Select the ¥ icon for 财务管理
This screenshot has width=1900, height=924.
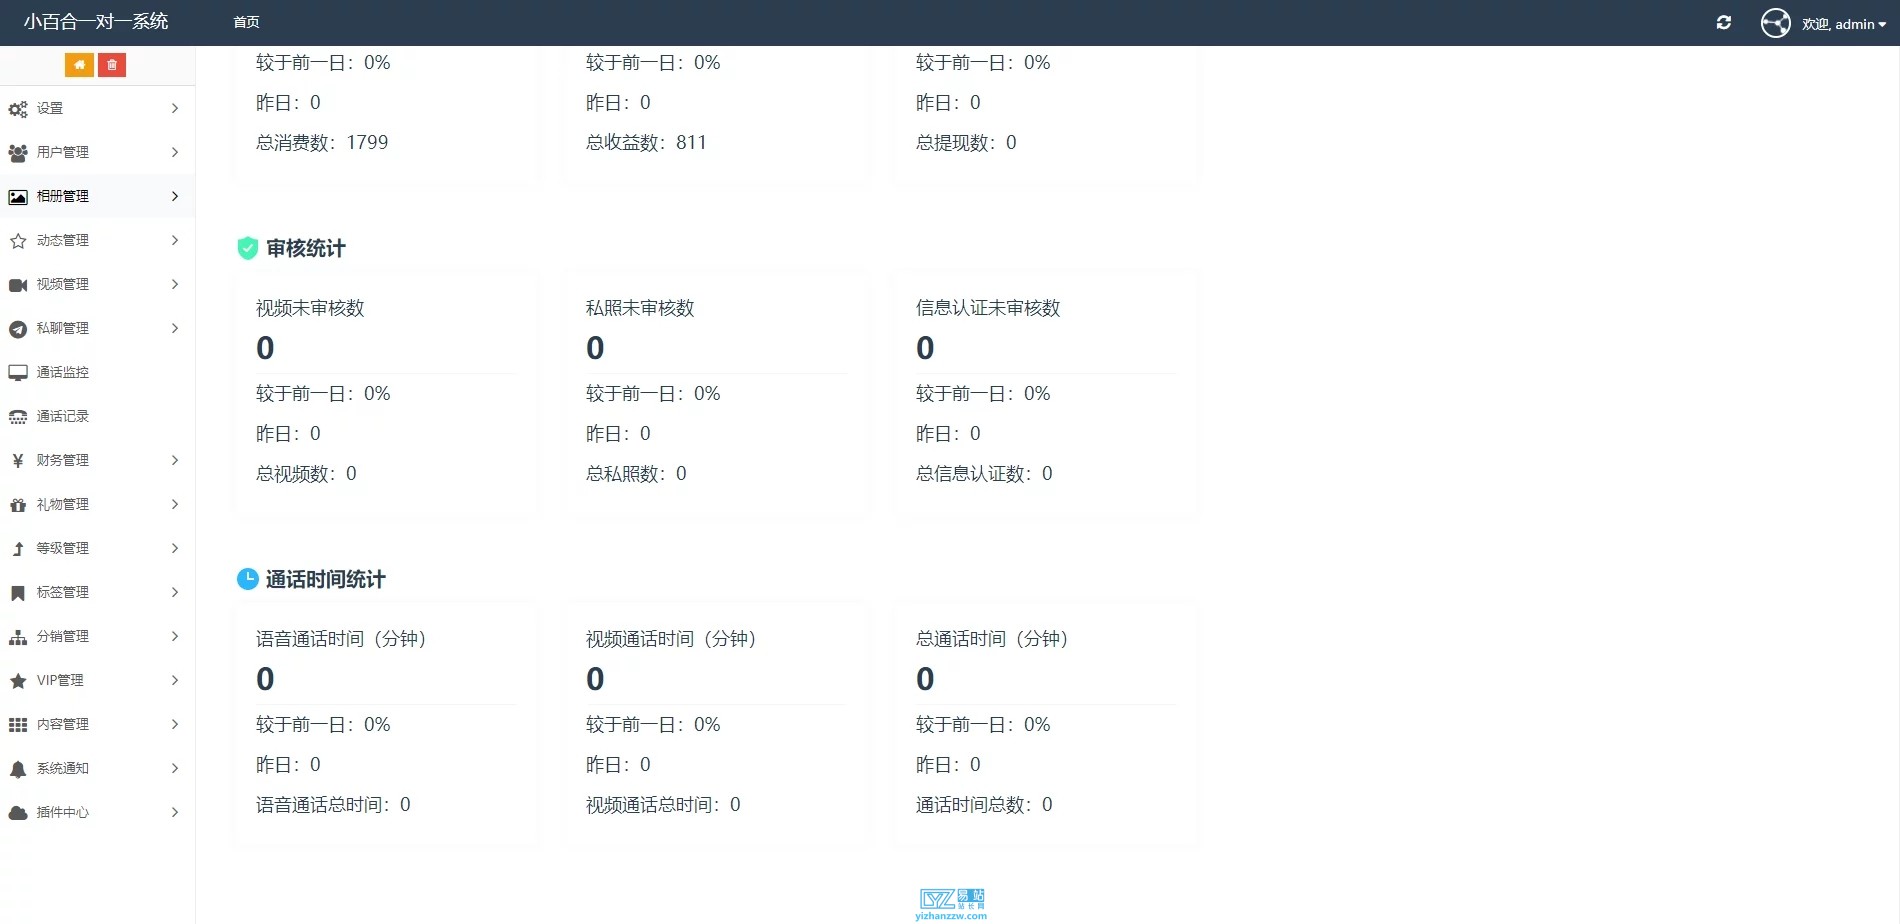pyautogui.click(x=17, y=460)
